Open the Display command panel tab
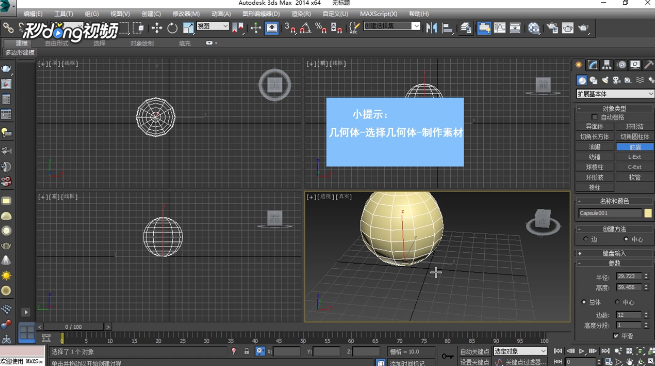 point(635,65)
